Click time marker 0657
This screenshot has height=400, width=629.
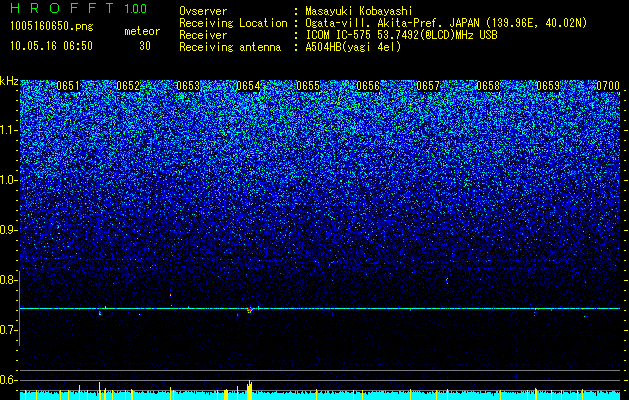pyautogui.click(x=428, y=86)
